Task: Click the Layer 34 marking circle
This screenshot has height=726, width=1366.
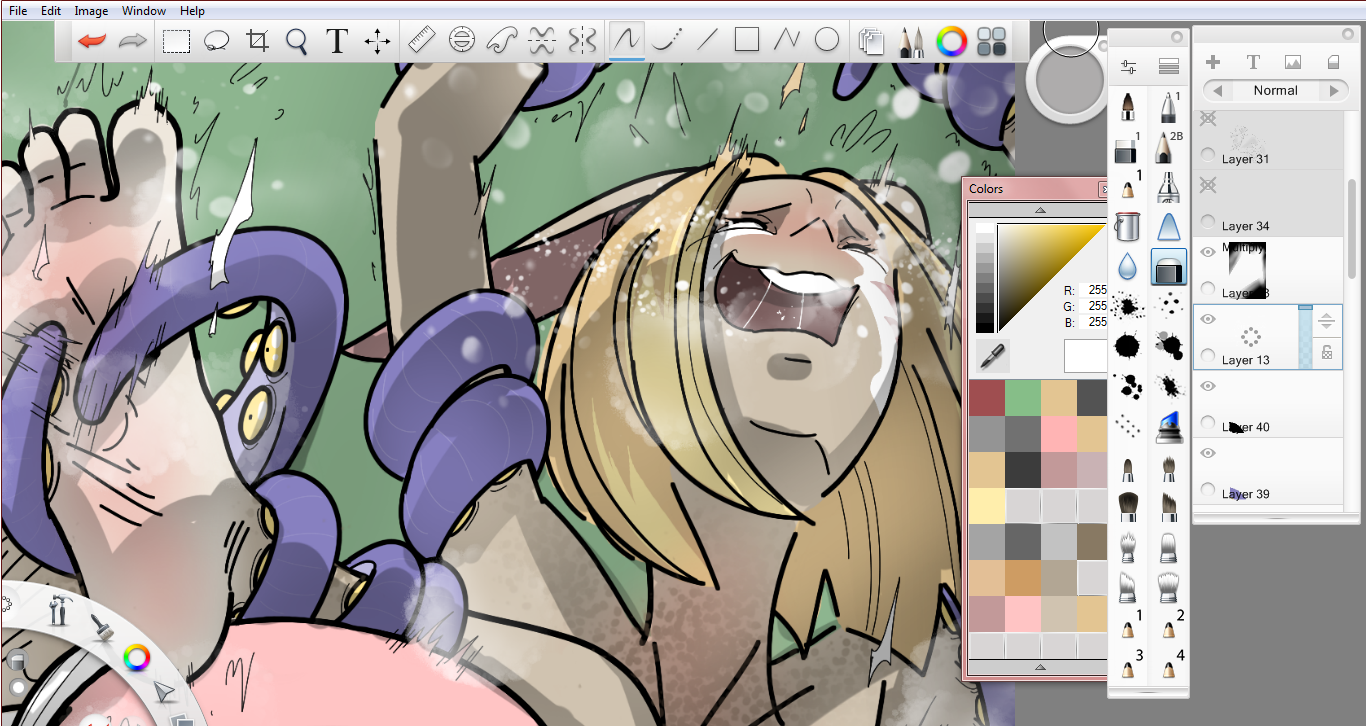Action: coord(1208,223)
